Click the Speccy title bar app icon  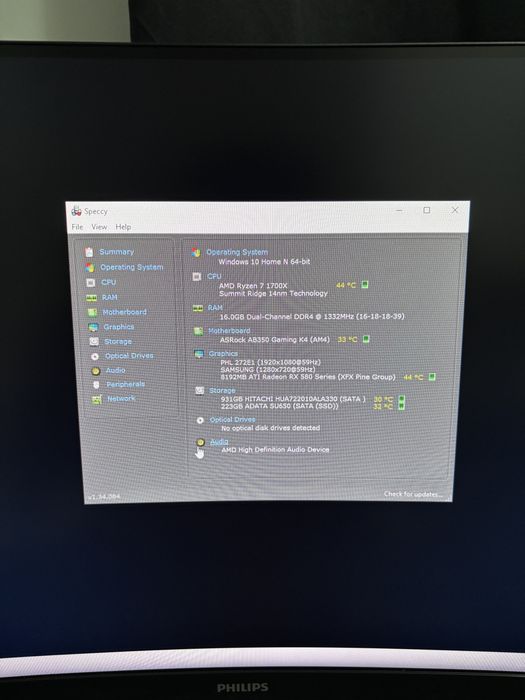point(76,211)
